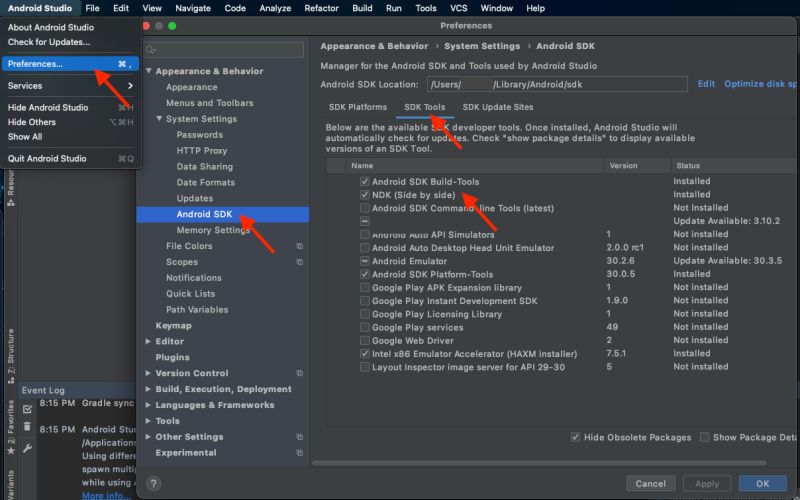This screenshot has height=500, width=800.
Task: Click the Cancel button
Action: click(x=651, y=483)
